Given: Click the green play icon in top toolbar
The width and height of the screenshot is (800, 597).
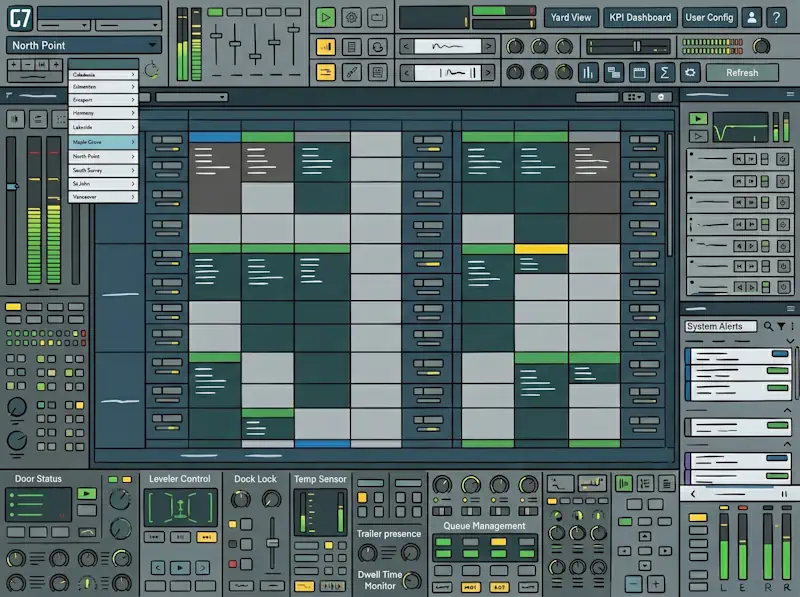Looking at the screenshot, I should coord(325,18).
